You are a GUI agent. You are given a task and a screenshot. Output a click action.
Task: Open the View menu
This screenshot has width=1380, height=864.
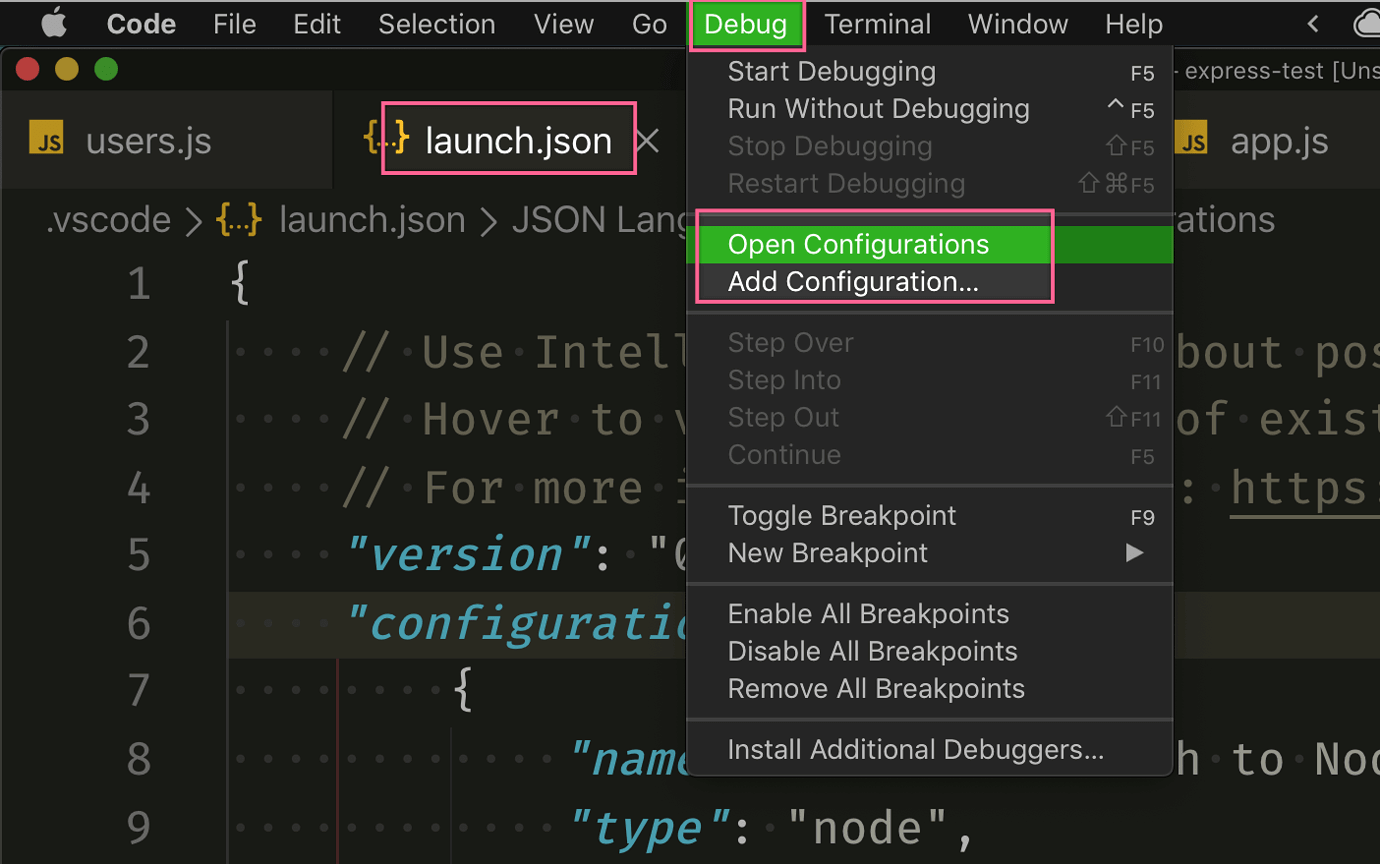click(x=564, y=24)
